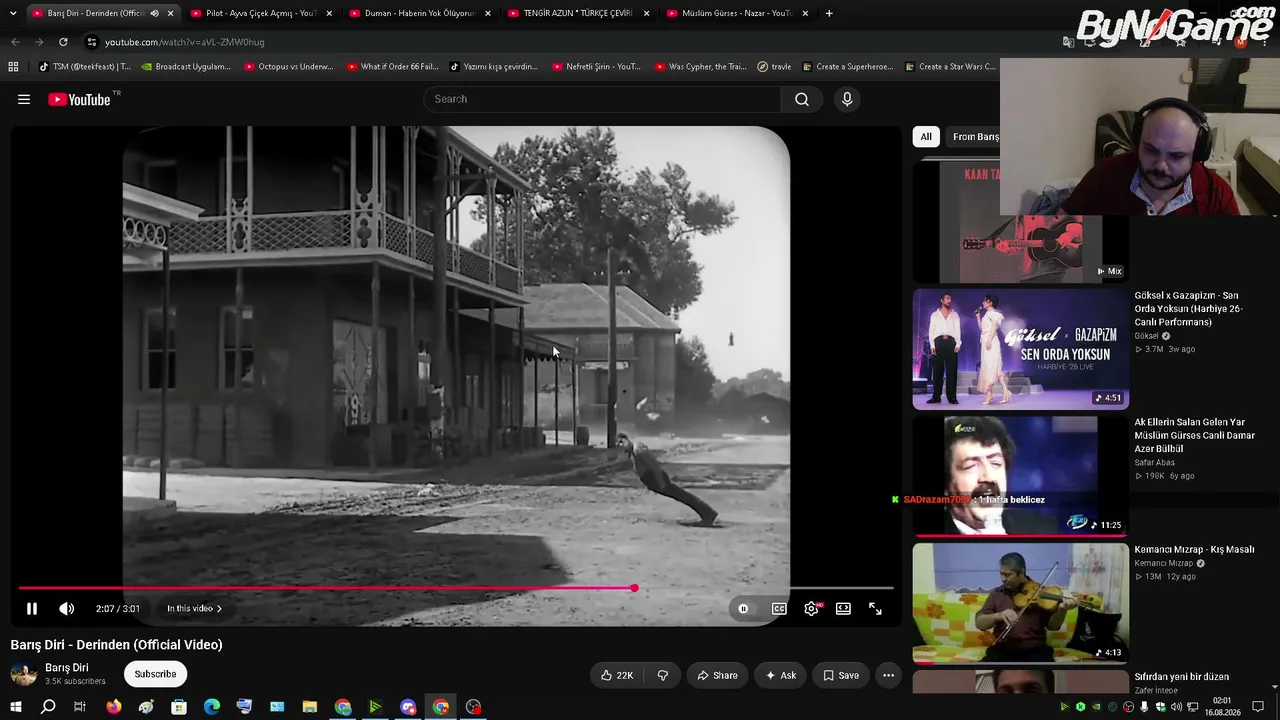1280x720 pixels.
Task: Open 'Sıfırdan yeni bir düzen' video title
Action: tap(1181, 677)
